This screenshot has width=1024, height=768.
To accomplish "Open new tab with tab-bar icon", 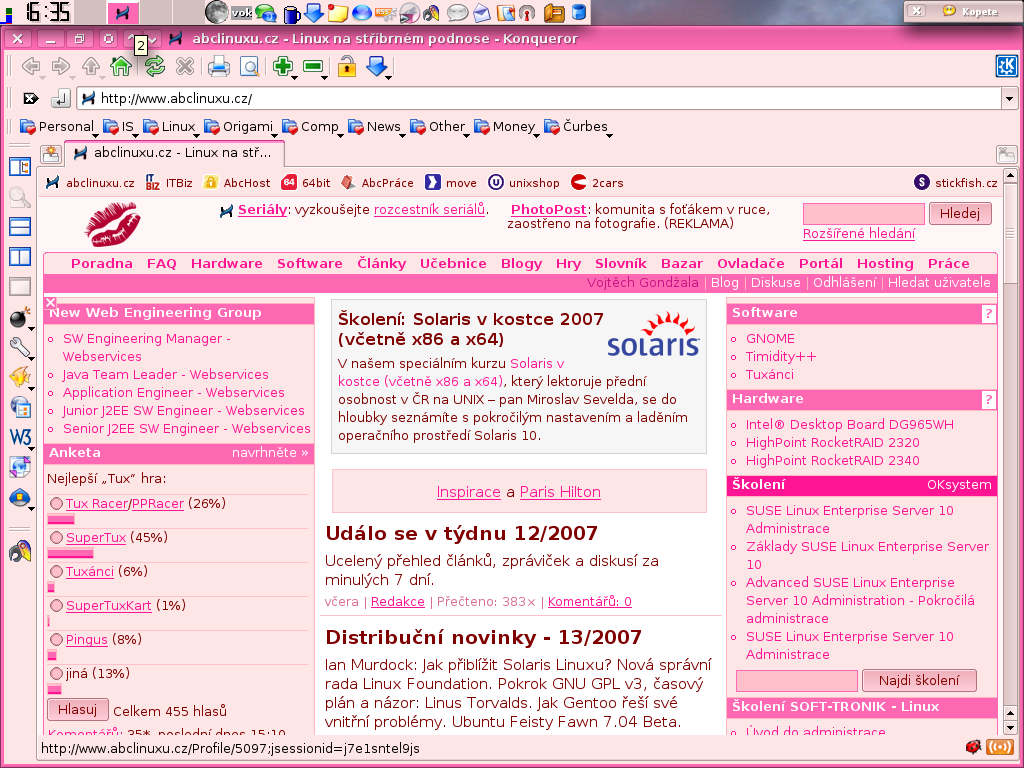I will [51, 154].
